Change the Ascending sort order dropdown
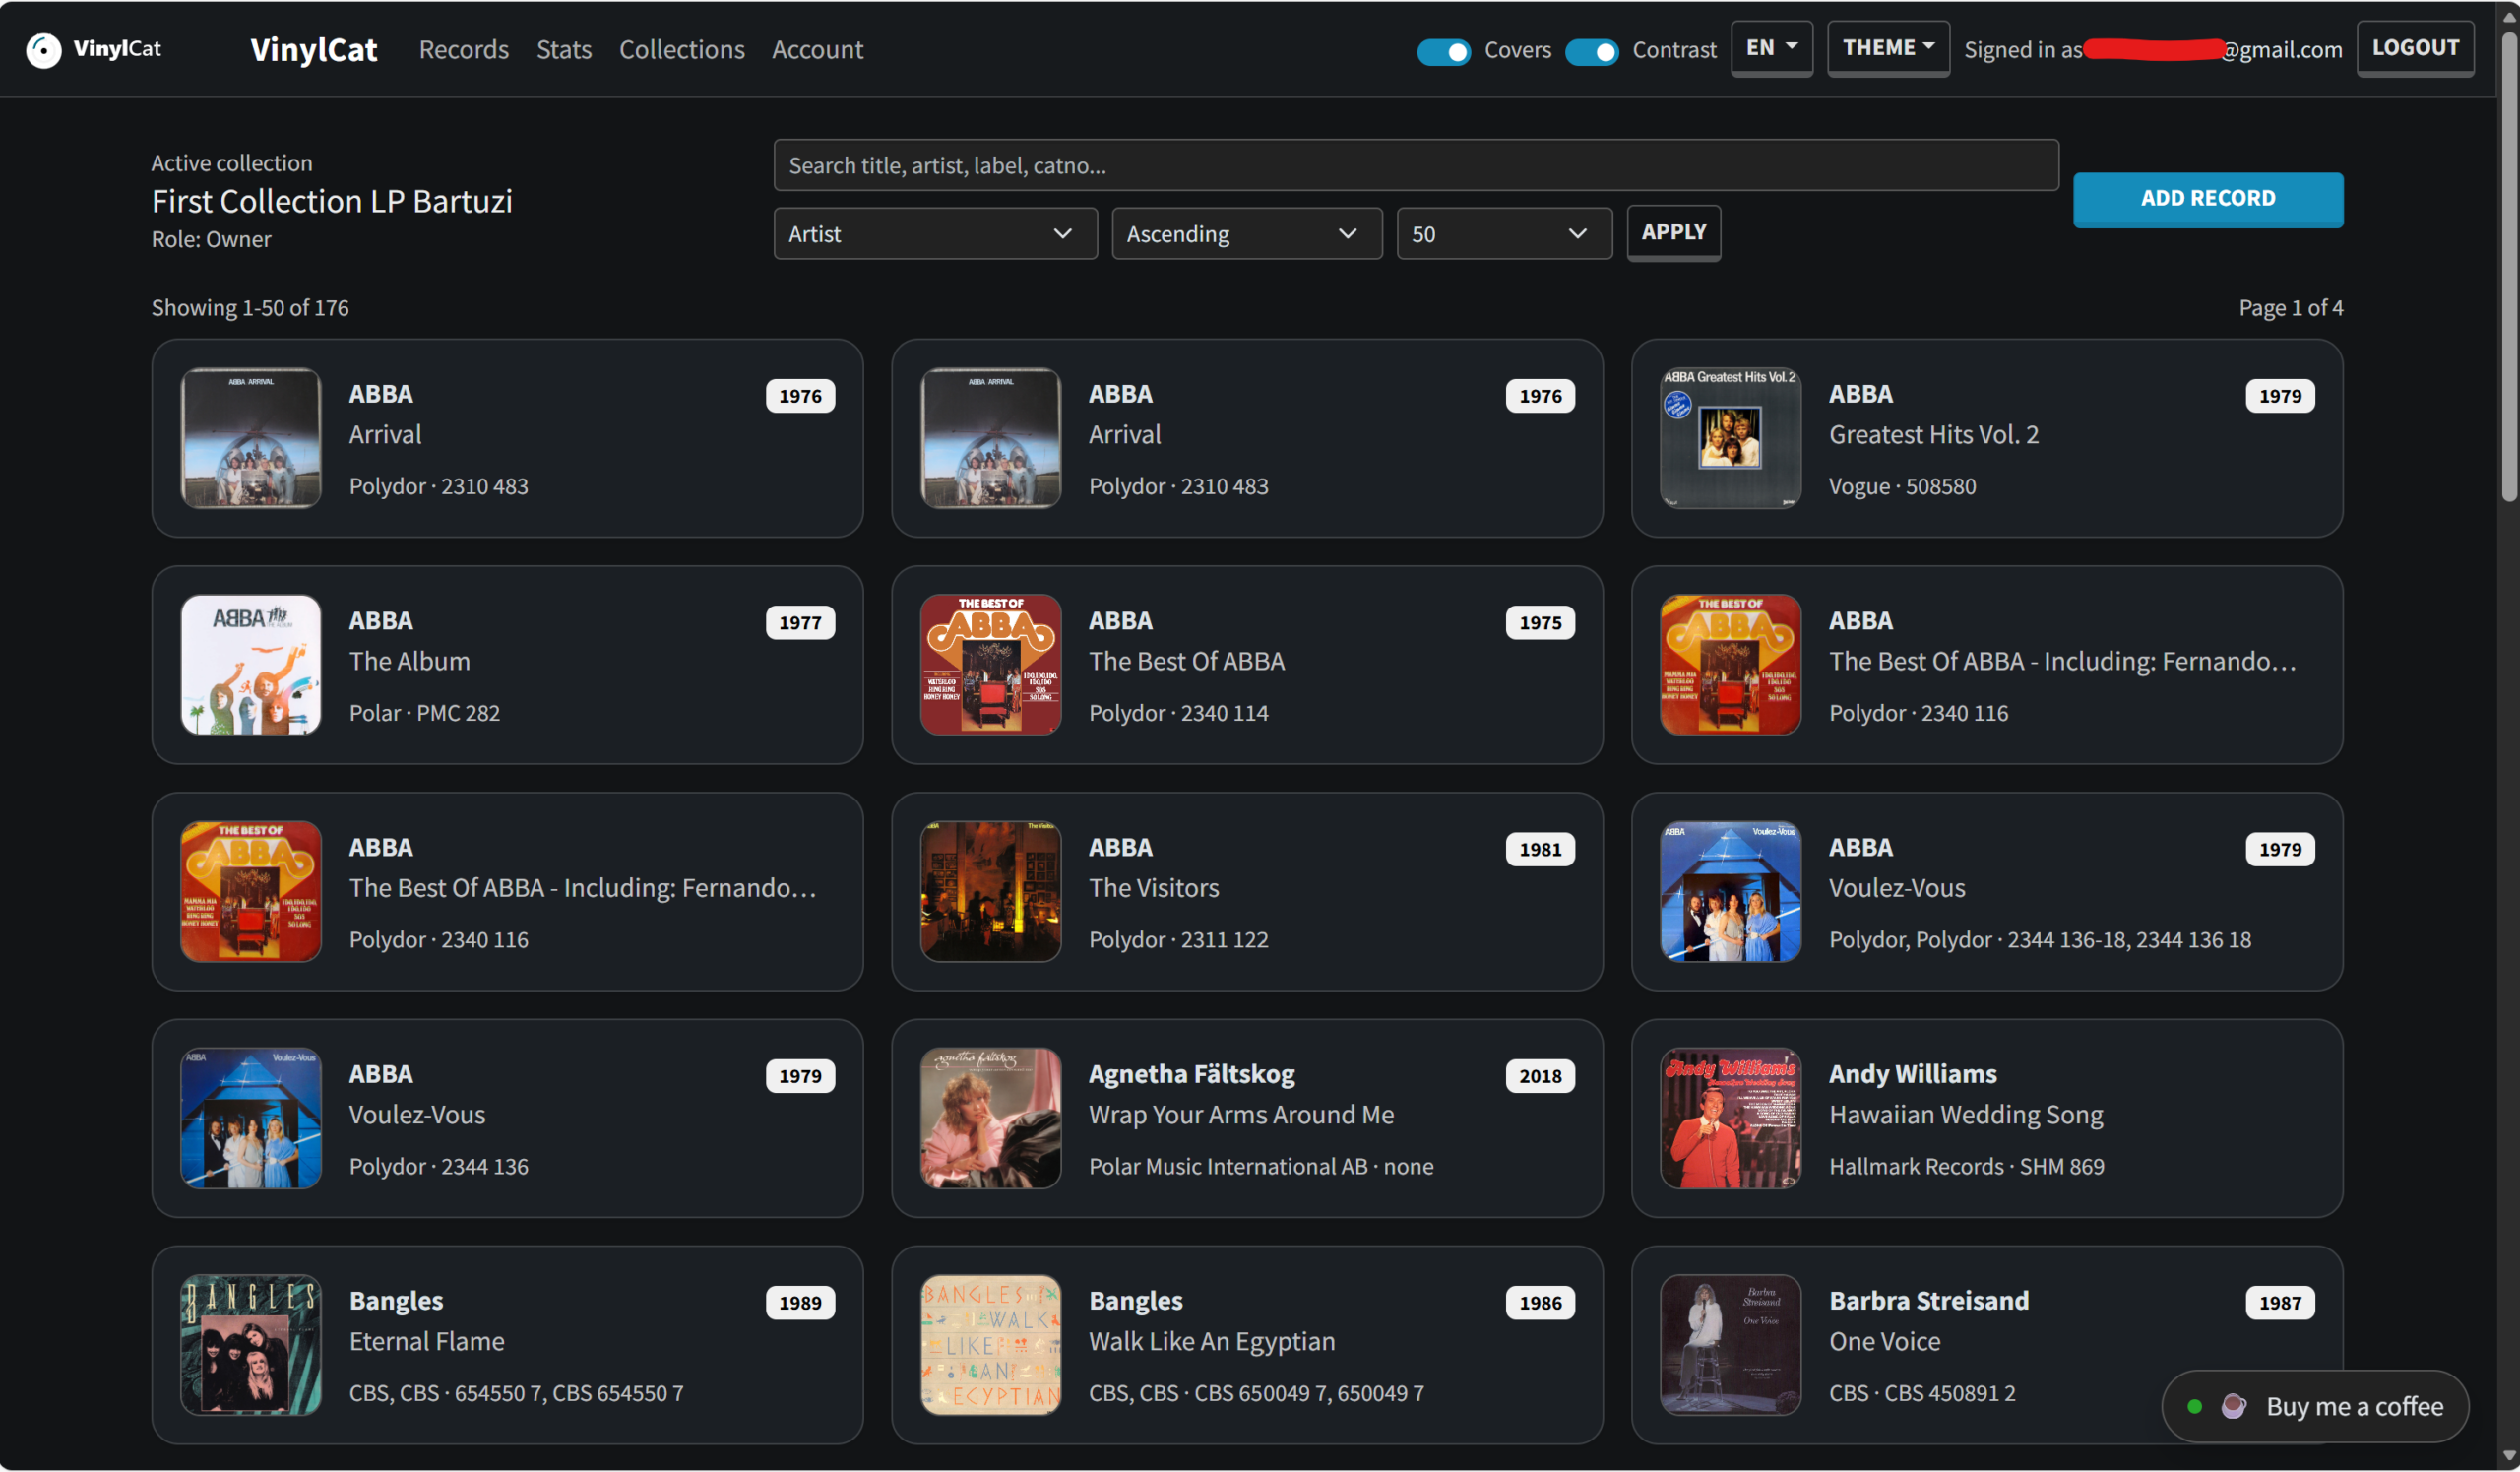The height and width of the screenshot is (1472, 2520). pos(1246,234)
